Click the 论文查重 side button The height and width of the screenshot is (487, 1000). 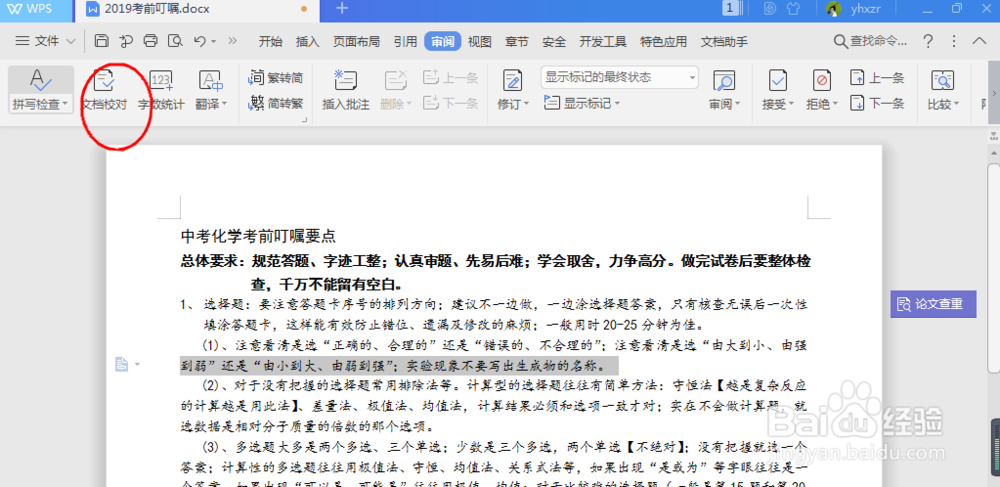coord(933,304)
